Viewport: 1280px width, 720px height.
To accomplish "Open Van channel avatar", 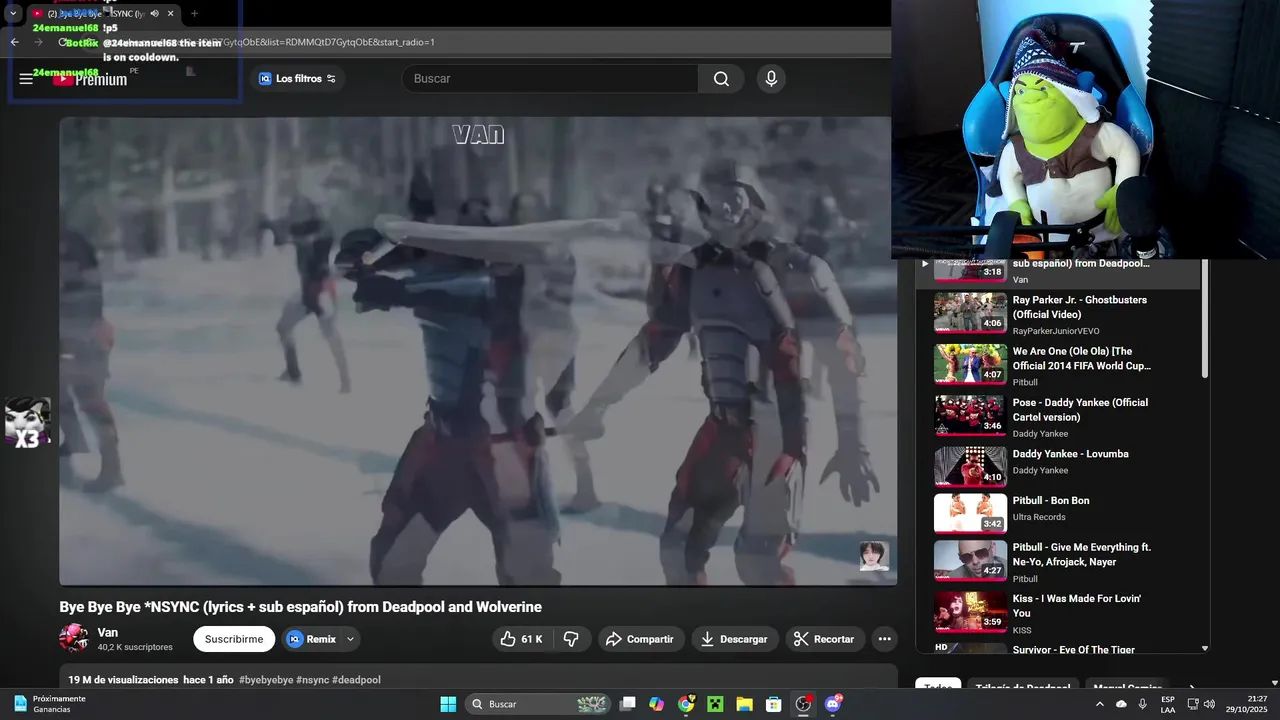I will coord(73,638).
